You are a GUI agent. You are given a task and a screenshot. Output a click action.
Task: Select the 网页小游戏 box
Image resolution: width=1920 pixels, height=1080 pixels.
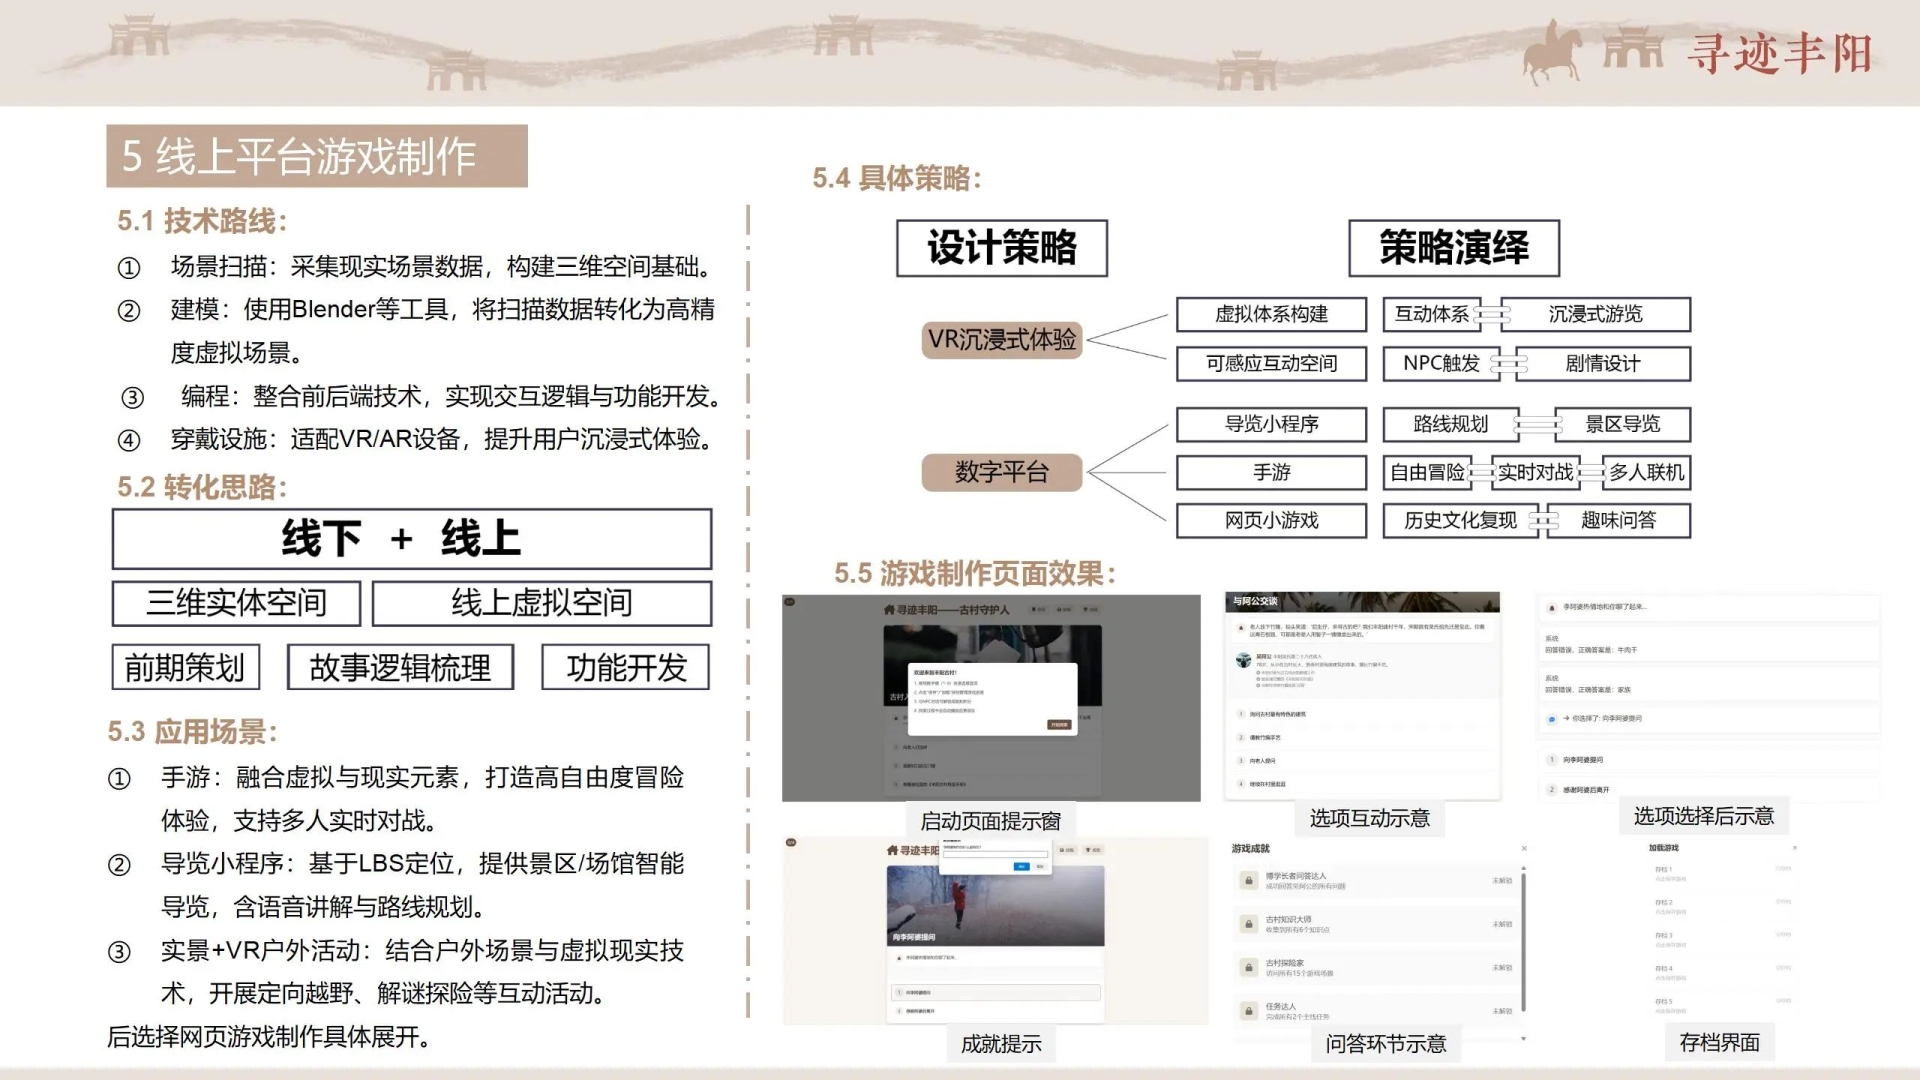pos(1271,521)
